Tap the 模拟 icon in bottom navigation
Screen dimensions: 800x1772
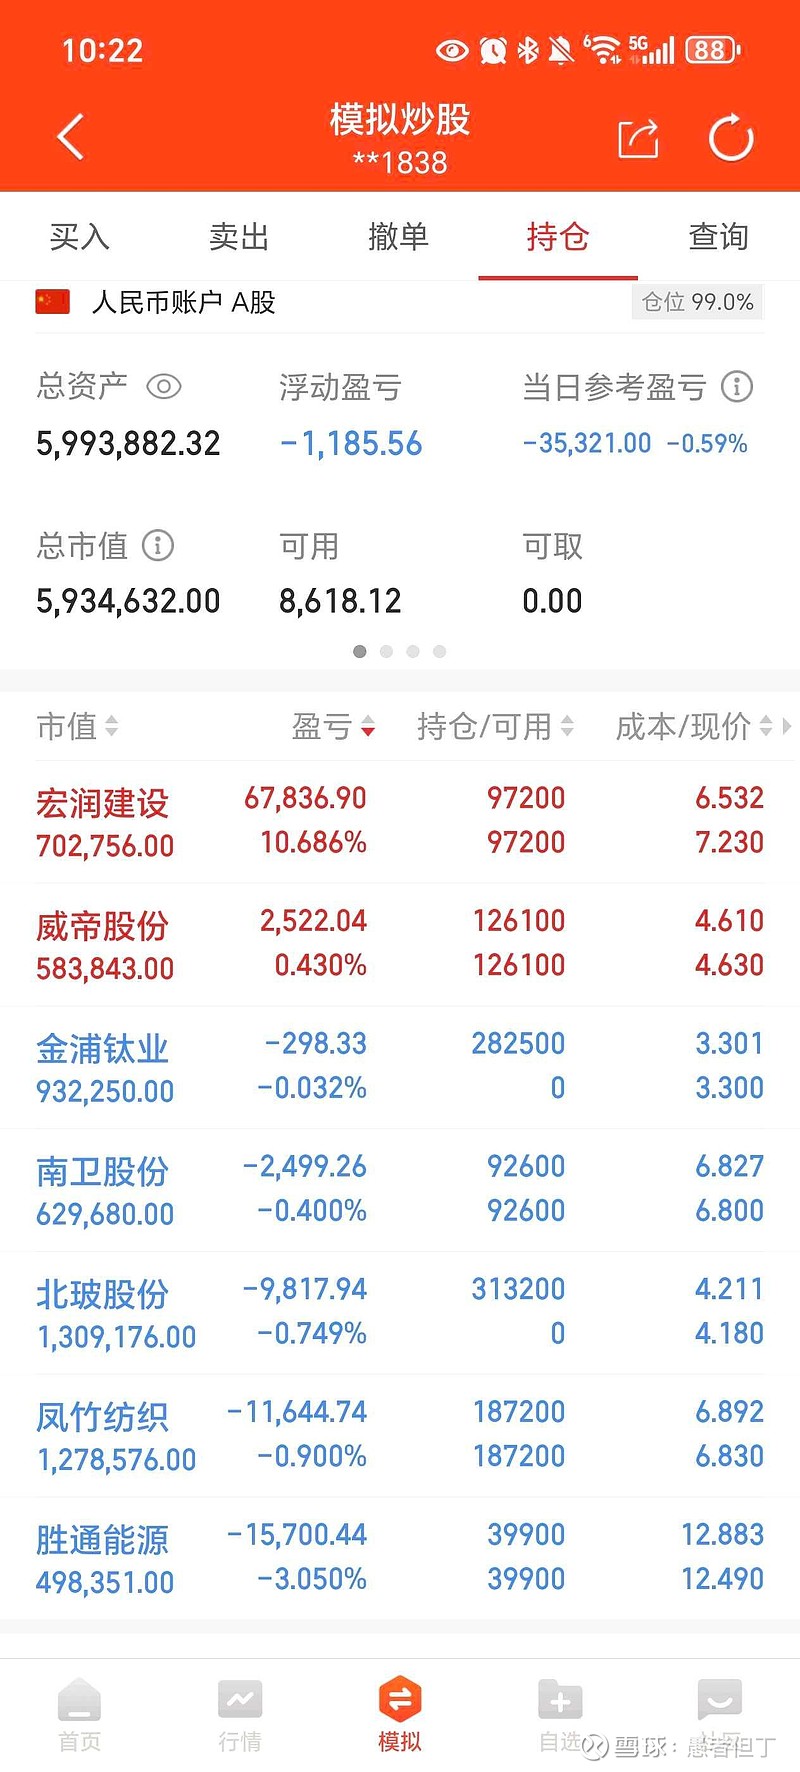tap(400, 1700)
